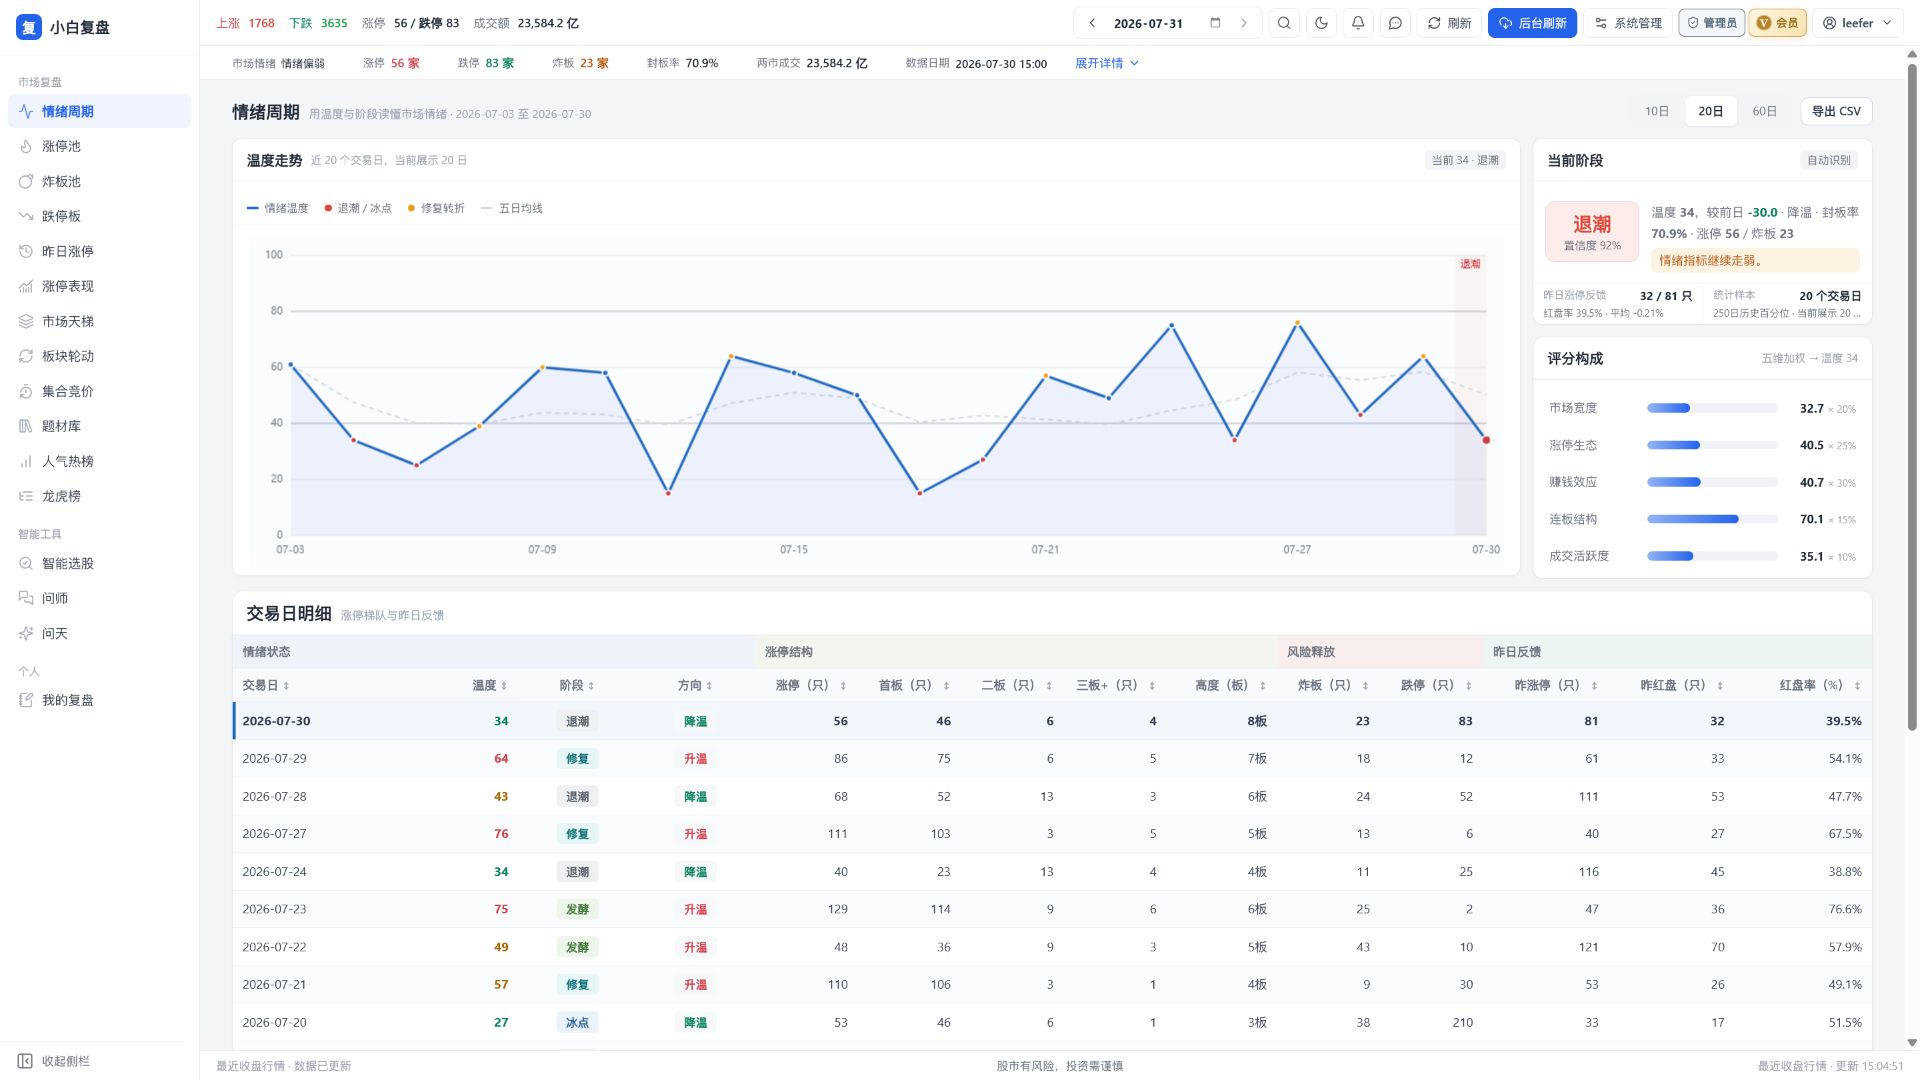Open the calendar picker icon beside the date
The height and width of the screenshot is (1080, 1920).
click(x=1215, y=23)
